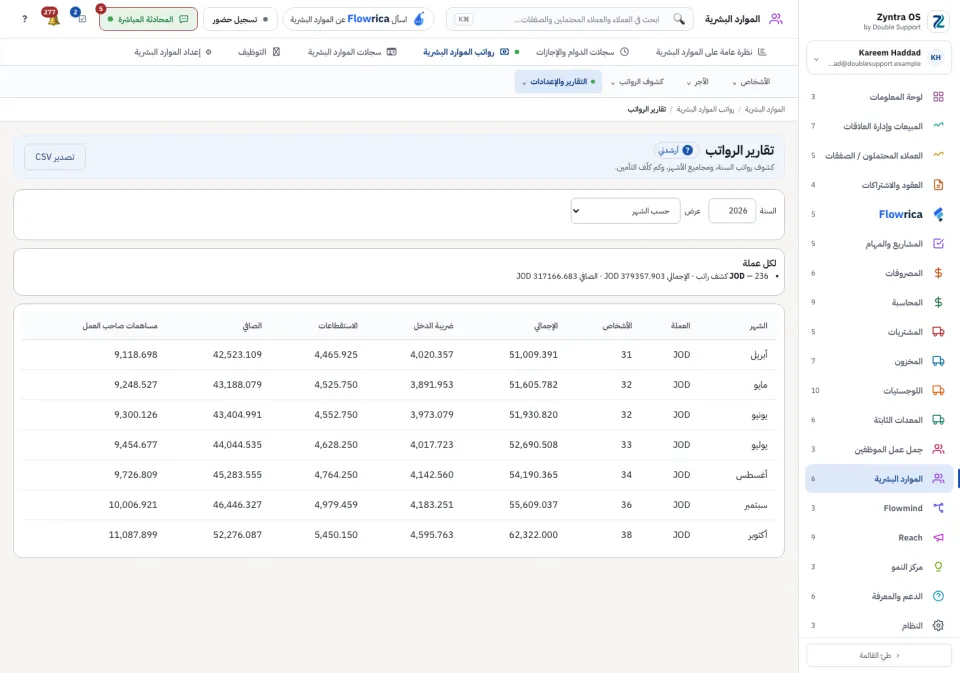Click income tax 3,891.953 in May row

click(x=432, y=385)
